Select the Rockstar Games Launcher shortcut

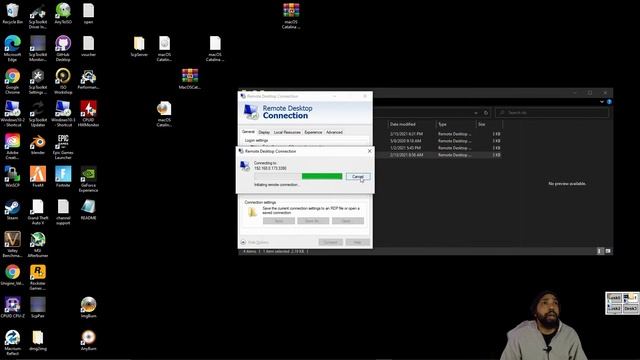(x=38, y=277)
